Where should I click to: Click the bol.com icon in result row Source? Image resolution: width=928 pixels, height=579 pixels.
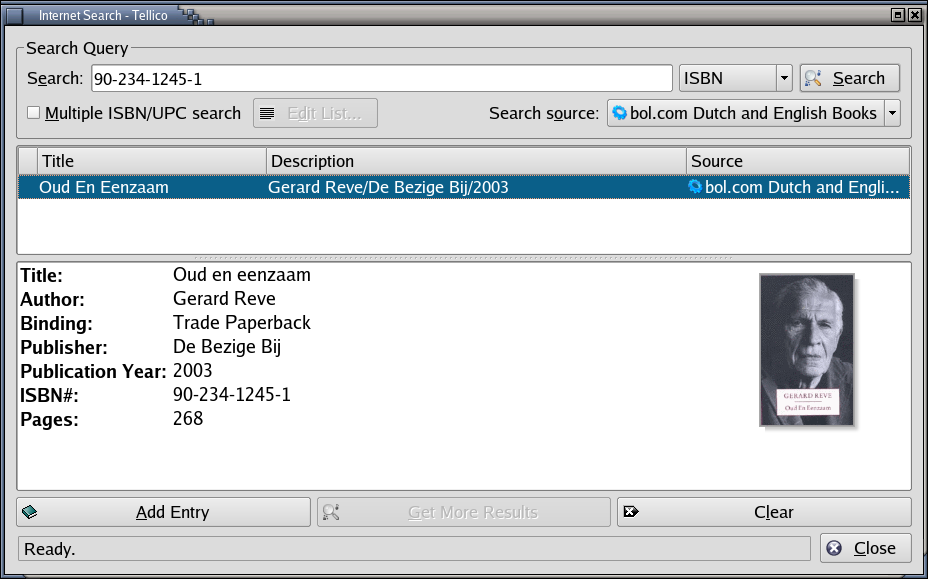[x=695, y=186]
